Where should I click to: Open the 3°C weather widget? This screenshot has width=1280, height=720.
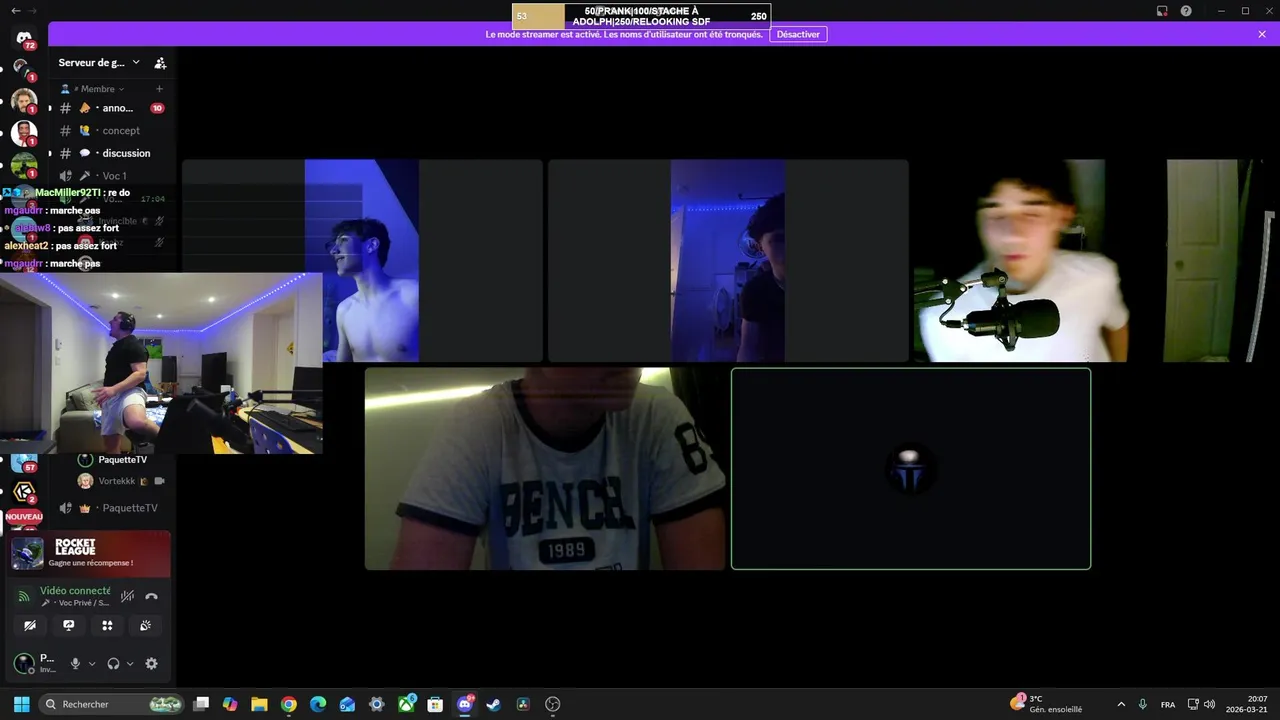click(1048, 704)
